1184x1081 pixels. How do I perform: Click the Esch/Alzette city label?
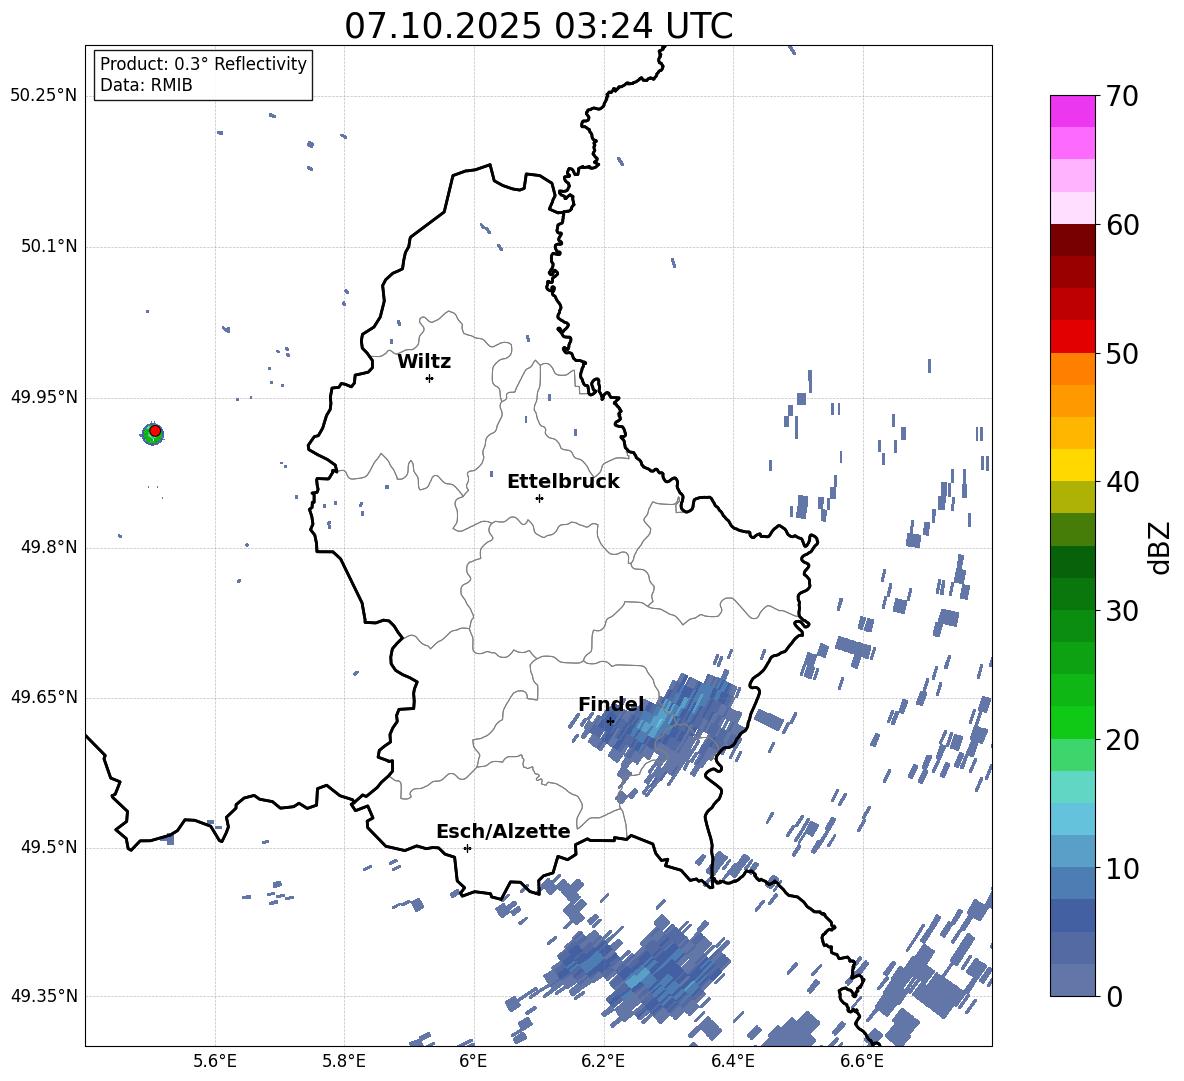point(503,831)
